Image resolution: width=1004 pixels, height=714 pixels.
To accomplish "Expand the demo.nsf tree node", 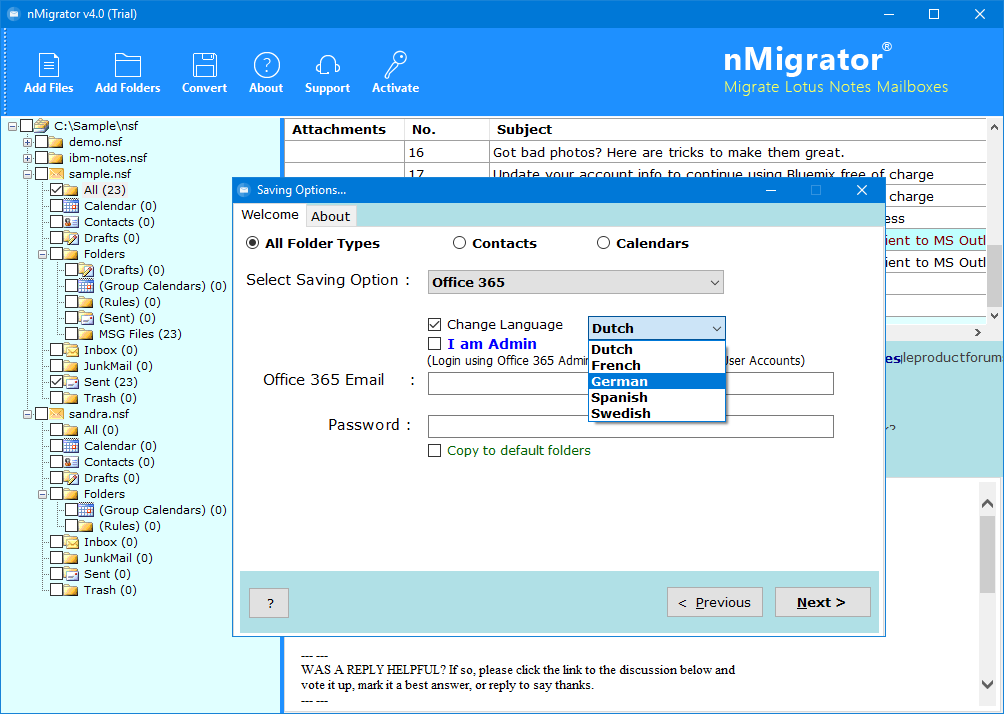I will pos(27,142).
